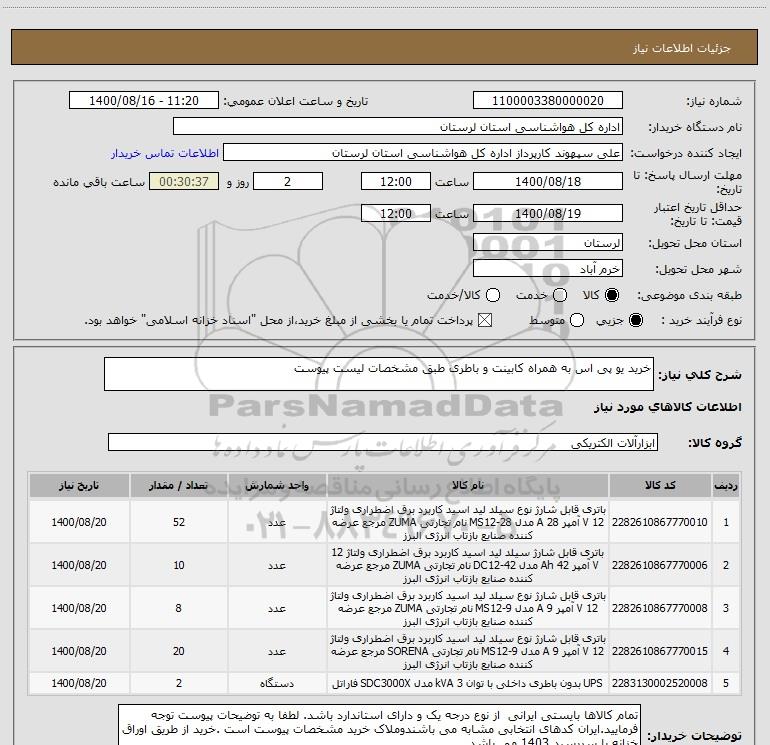Click product code 2283130002520008
Screen dimensions: 770x745
(x=660, y=683)
